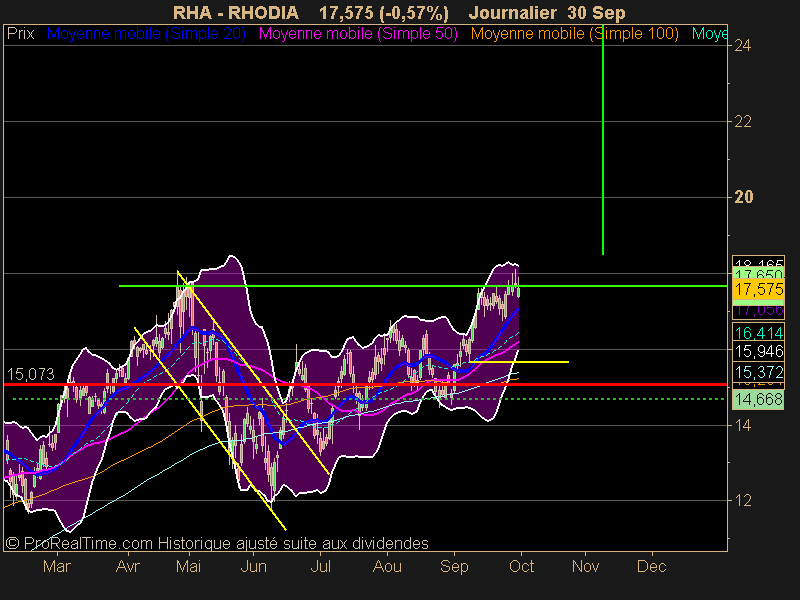
Task: Click the "Moyenne mobile (Simple 100)" legend entry
Action: coord(575,34)
